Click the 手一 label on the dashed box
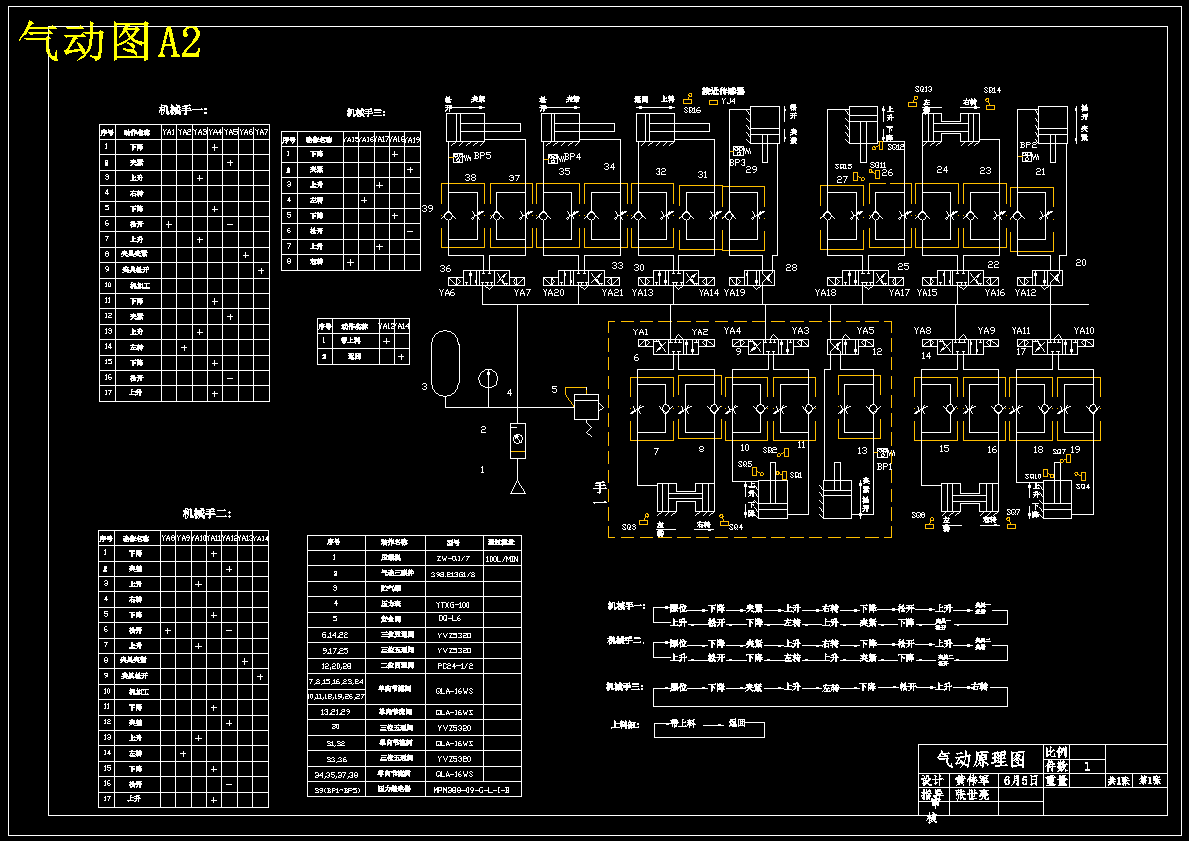Viewport: 1189px width, 841px height. [600, 494]
